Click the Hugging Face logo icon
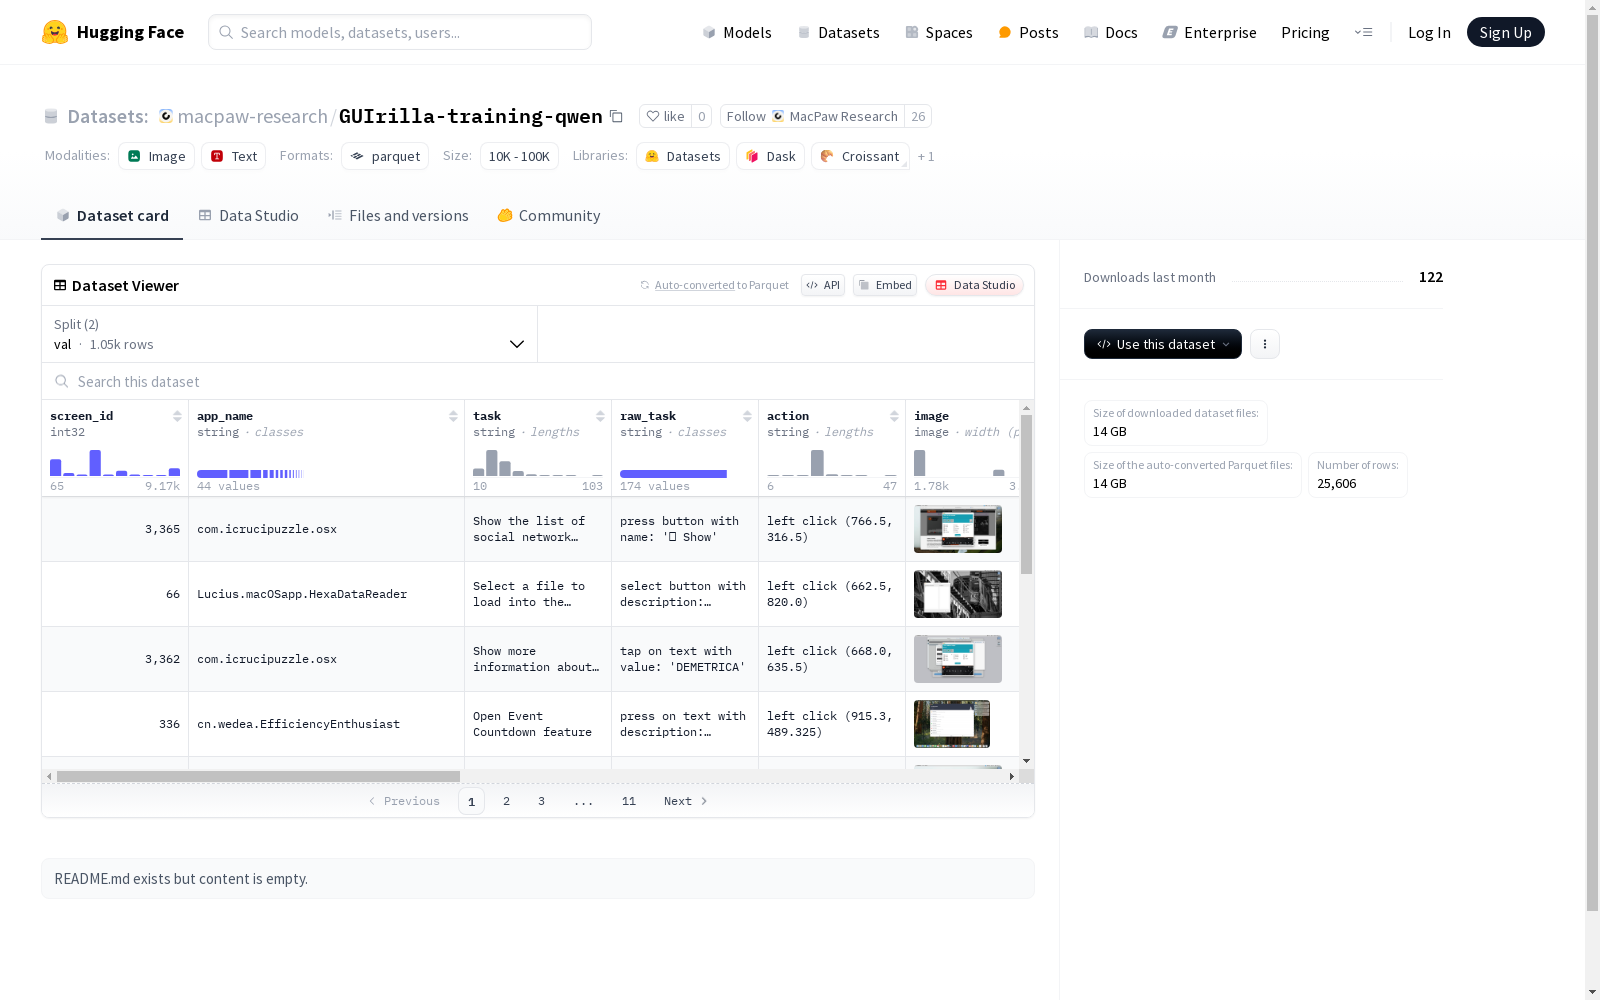 click(55, 32)
